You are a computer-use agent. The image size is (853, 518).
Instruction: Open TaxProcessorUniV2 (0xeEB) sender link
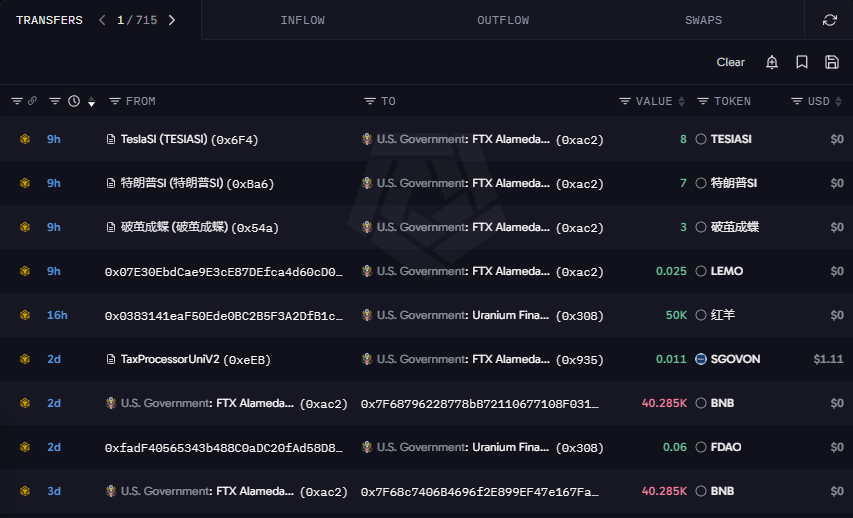pyautogui.click(x=196, y=359)
